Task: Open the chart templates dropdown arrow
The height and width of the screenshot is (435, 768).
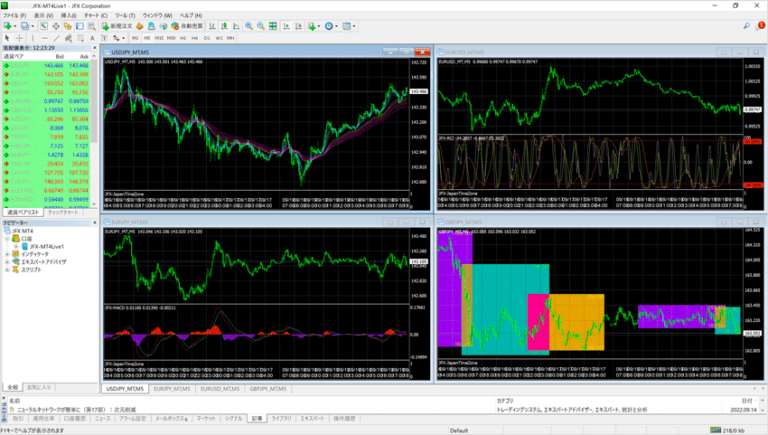Action: pos(357,25)
